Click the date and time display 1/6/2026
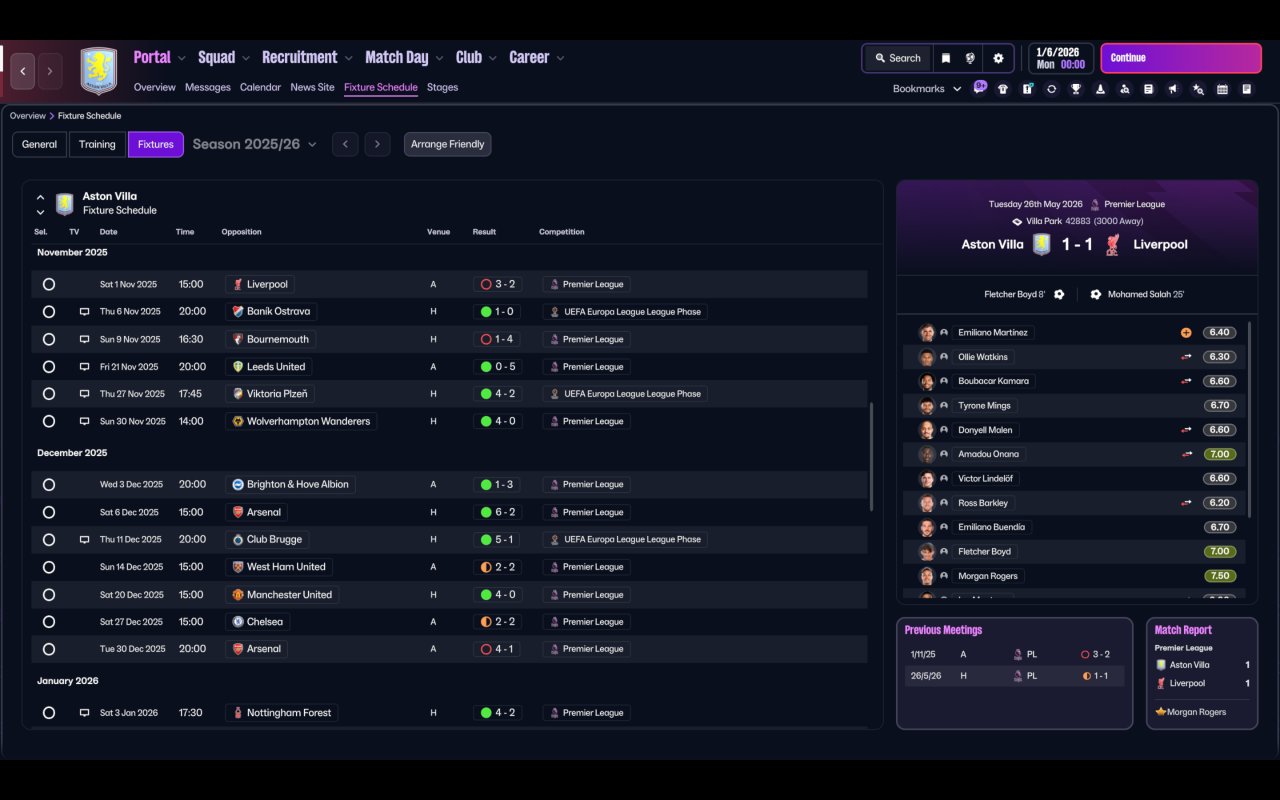Image resolution: width=1280 pixels, height=800 pixels. pyautogui.click(x=1060, y=58)
